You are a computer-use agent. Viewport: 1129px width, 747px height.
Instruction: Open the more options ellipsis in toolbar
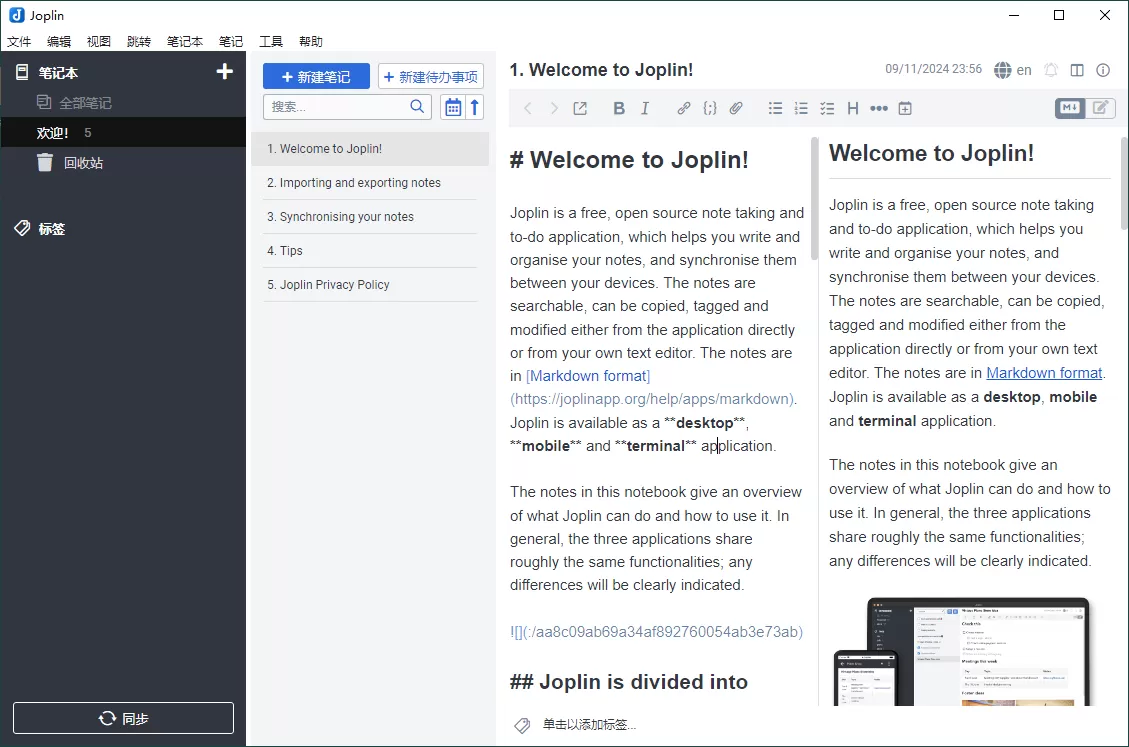click(x=877, y=107)
